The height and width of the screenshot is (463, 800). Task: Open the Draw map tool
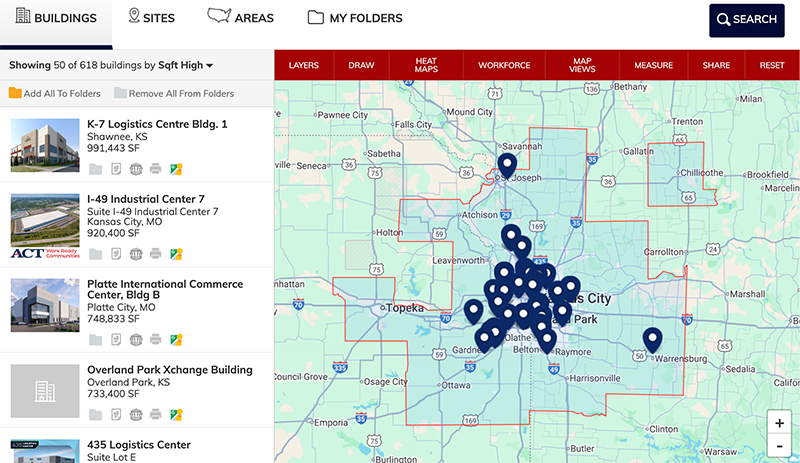coord(361,65)
